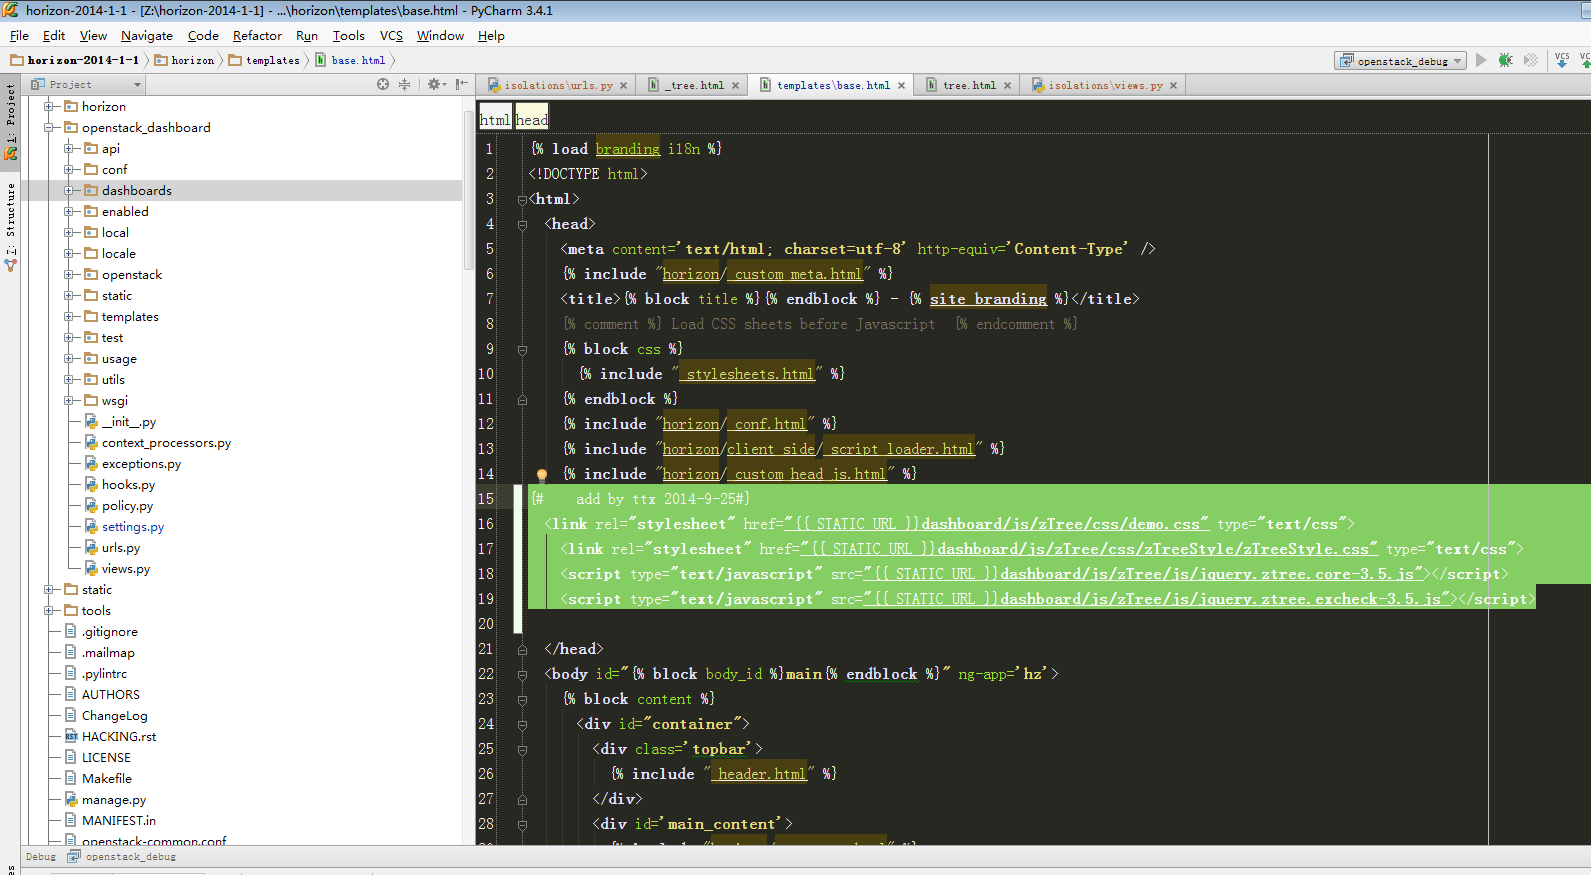Expand the templates folder in tree
This screenshot has width=1591, height=875.
pyautogui.click(x=69, y=317)
